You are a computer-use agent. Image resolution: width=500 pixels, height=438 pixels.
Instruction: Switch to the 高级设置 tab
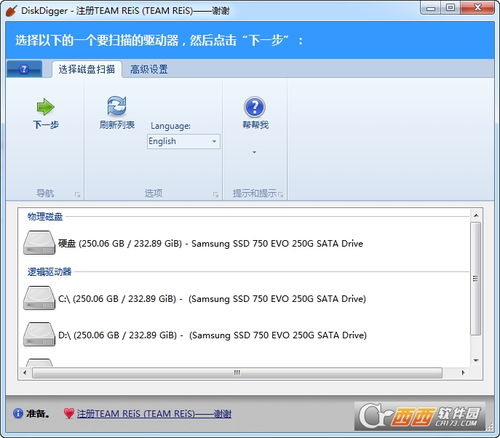[149, 69]
